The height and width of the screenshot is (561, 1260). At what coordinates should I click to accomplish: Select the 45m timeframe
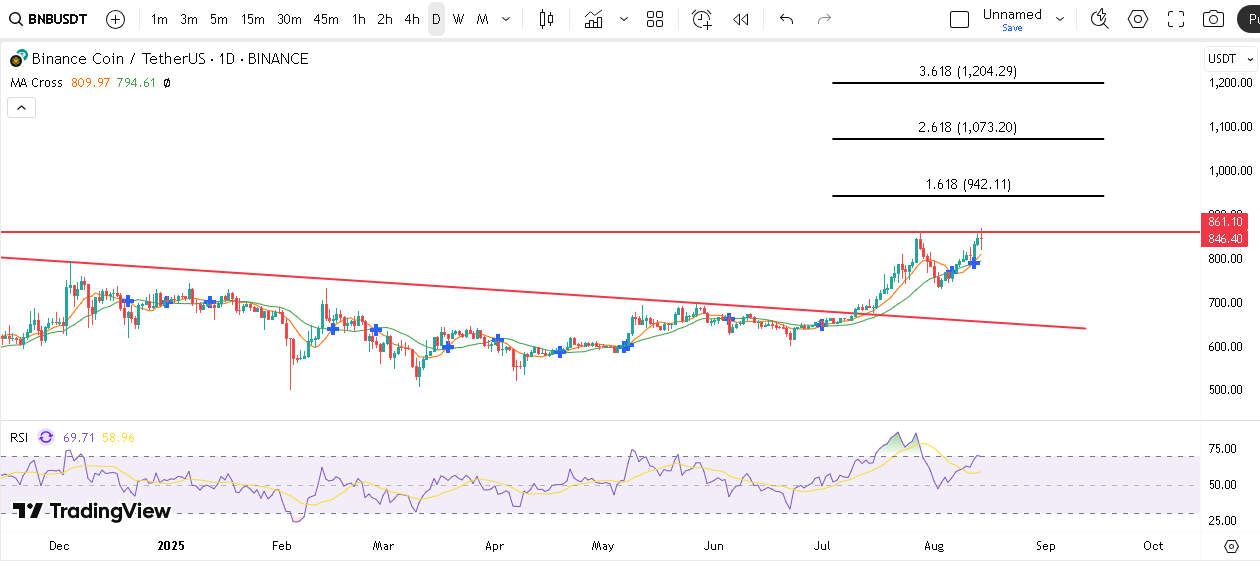pos(325,19)
